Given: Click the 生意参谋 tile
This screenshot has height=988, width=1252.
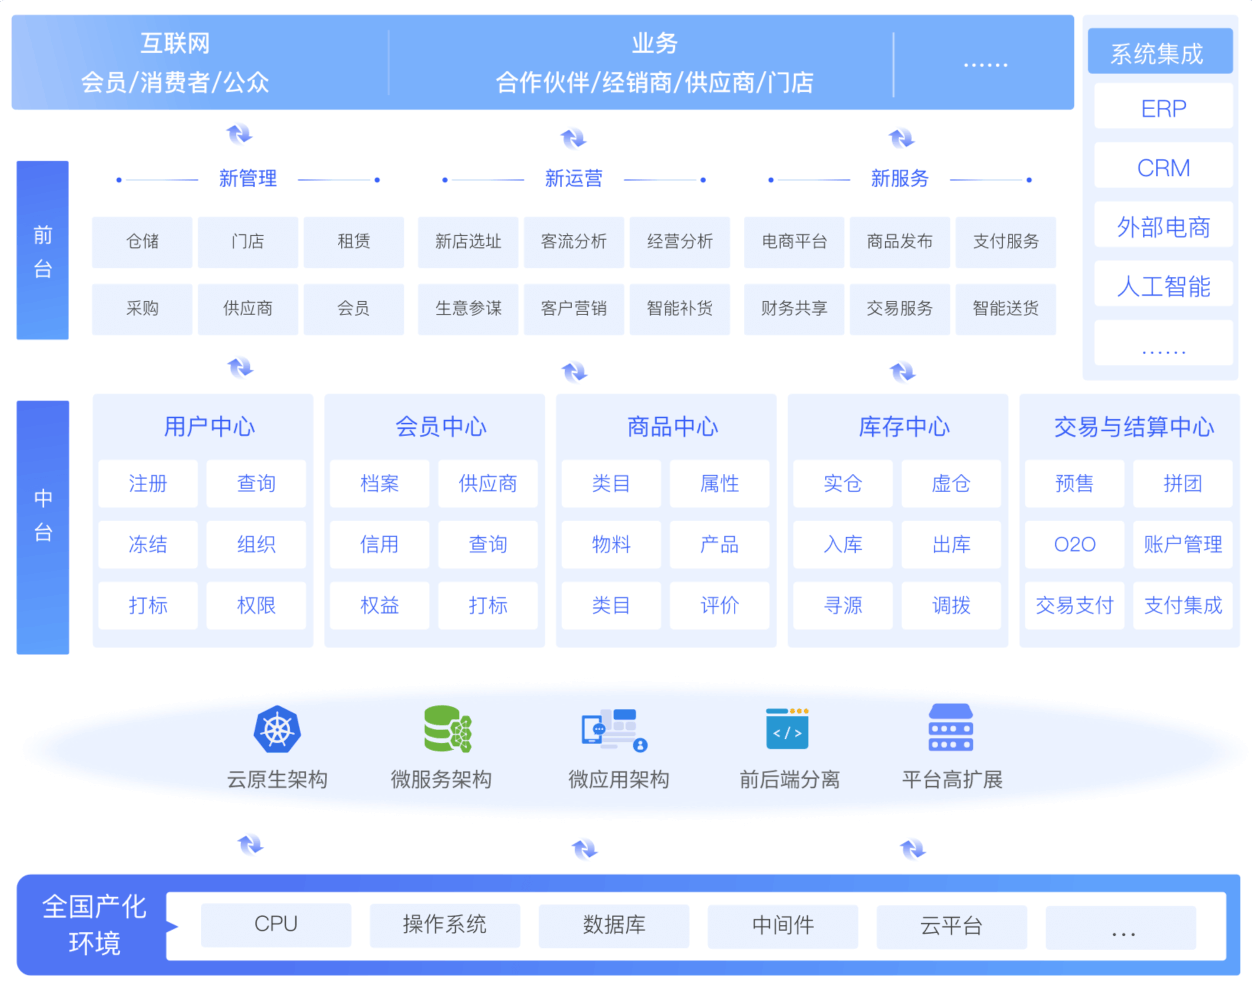Looking at the screenshot, I should pyautogui.click(x=468, y=308).
